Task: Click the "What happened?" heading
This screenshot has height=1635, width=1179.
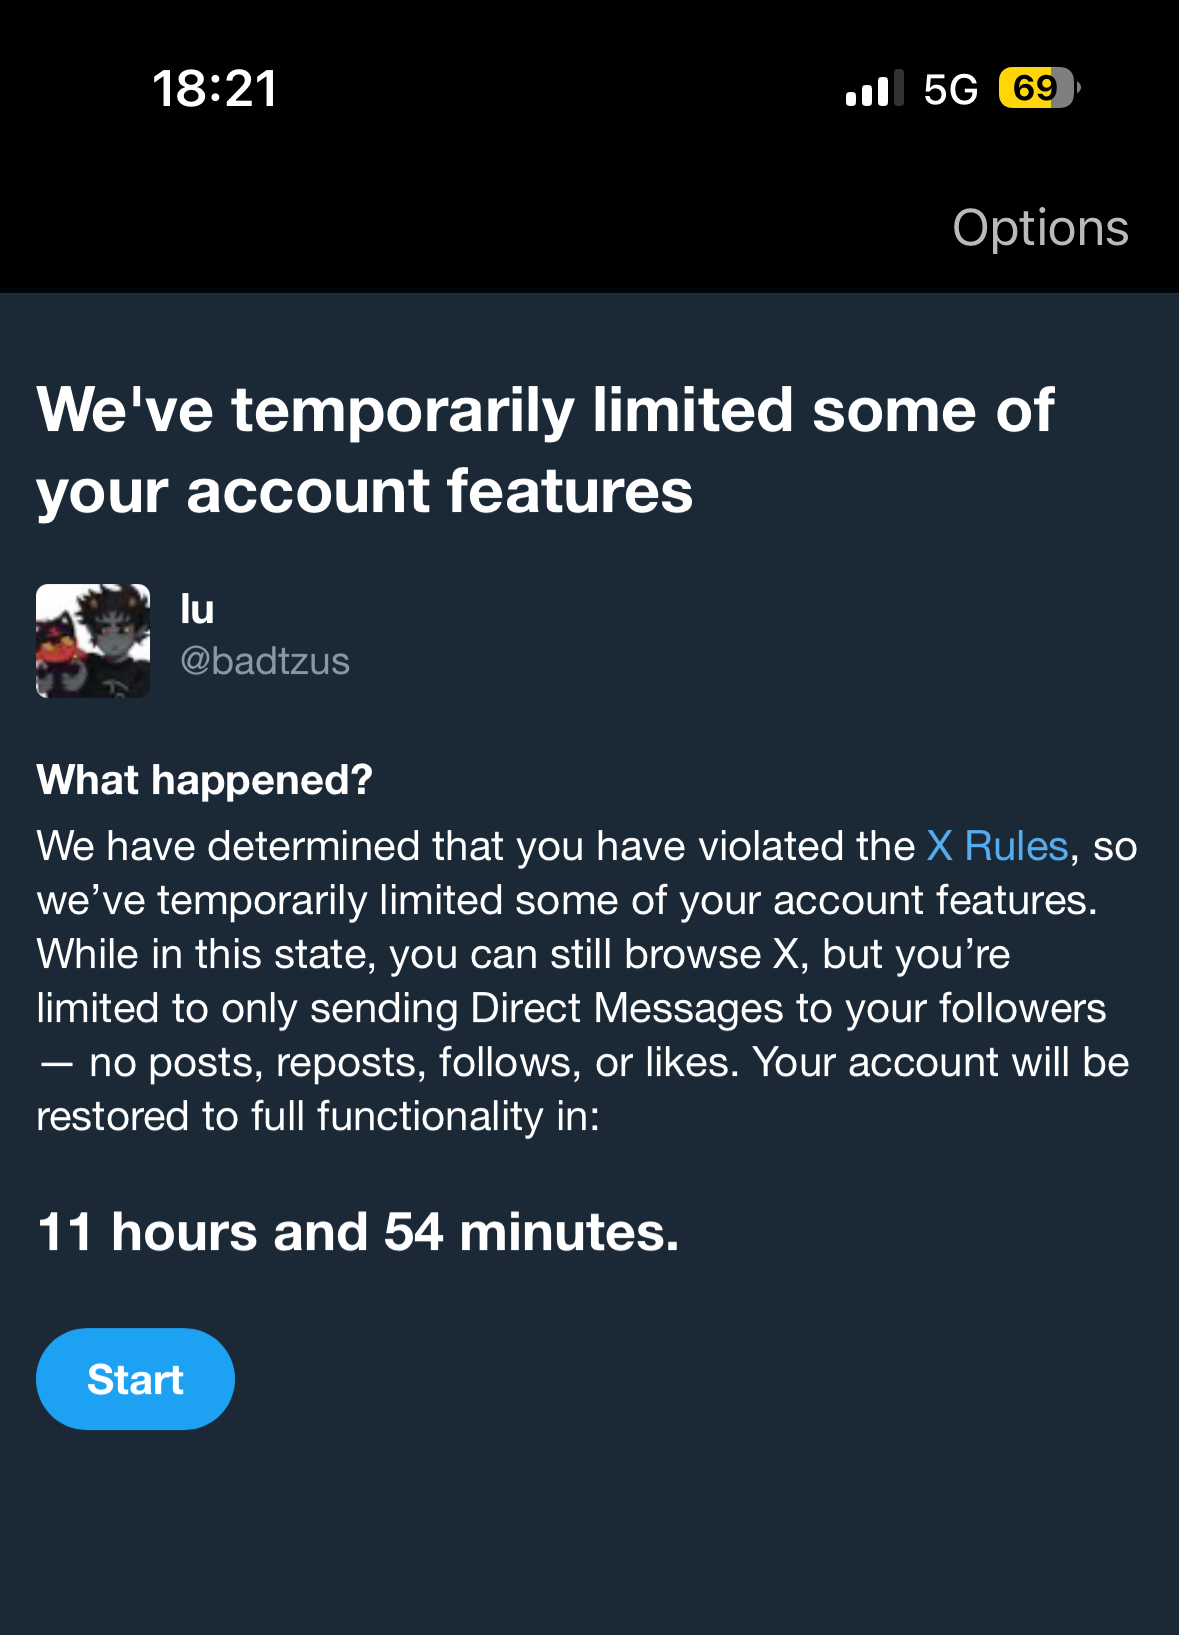Action: pyautogui.click(x=204, y=780)
